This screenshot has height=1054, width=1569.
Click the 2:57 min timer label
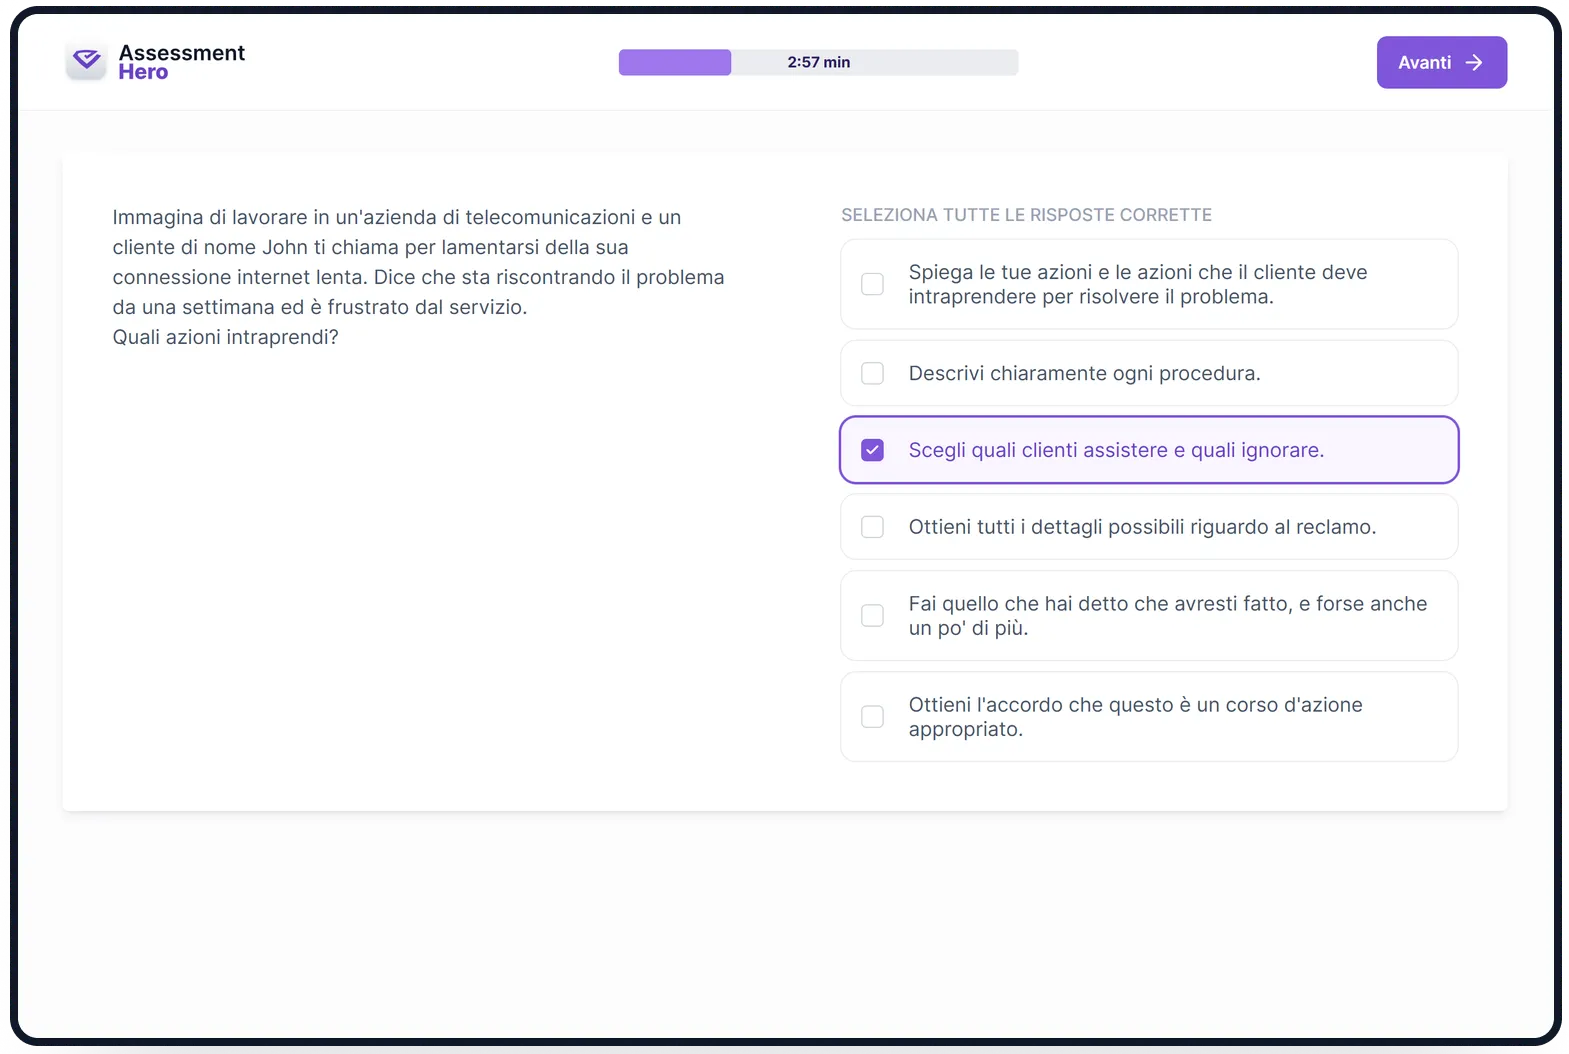point(819,62)
